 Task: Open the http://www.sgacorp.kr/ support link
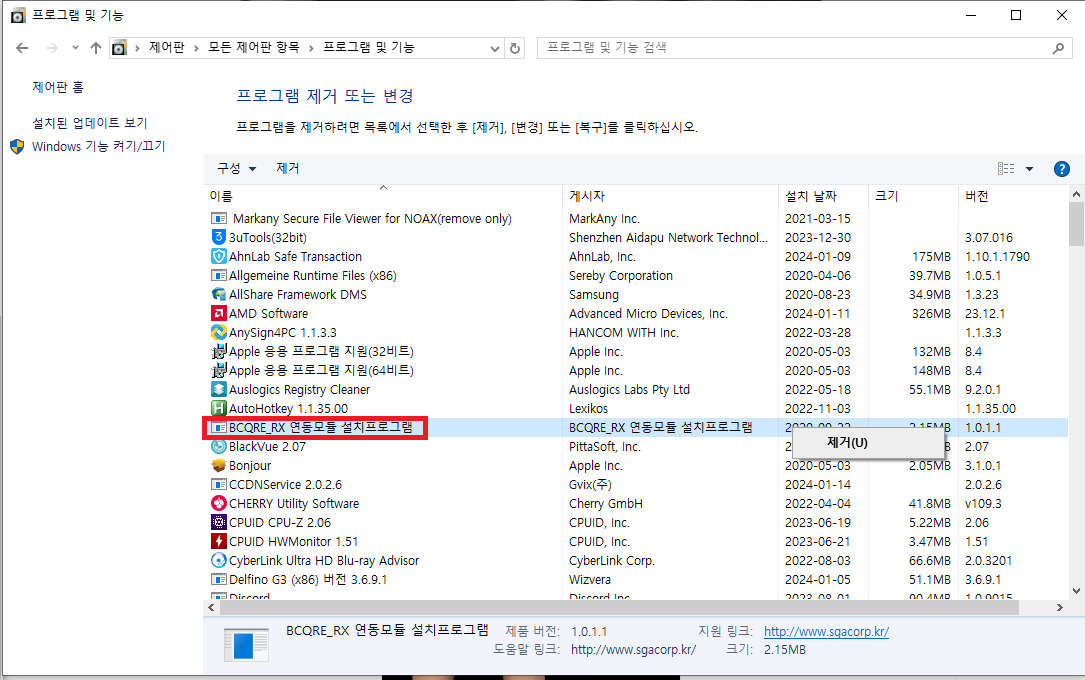(x=826, y=632)
